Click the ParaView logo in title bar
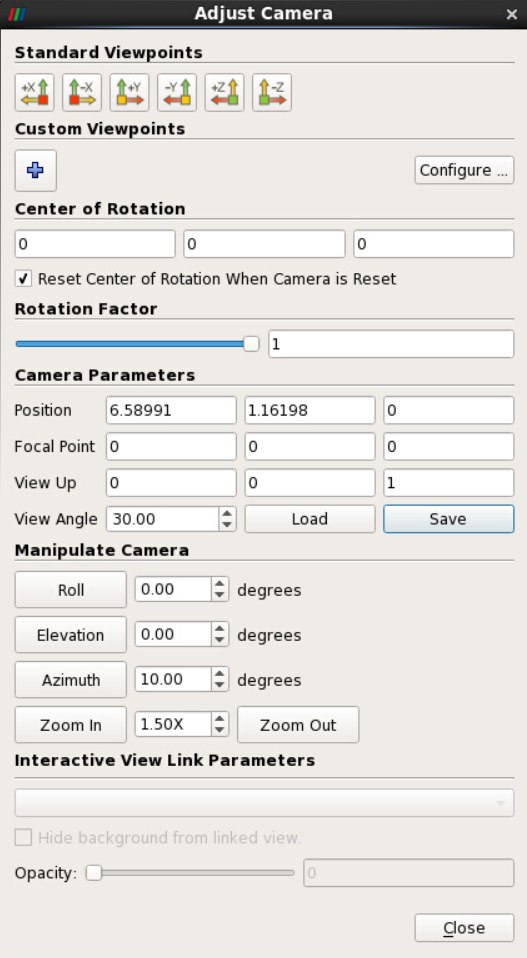 17,14
